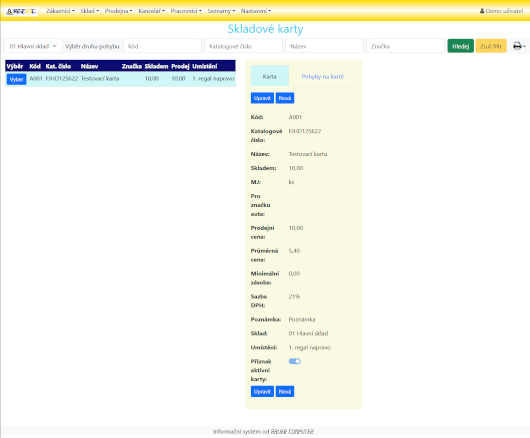Click the green Hledej button

(460, 46)
